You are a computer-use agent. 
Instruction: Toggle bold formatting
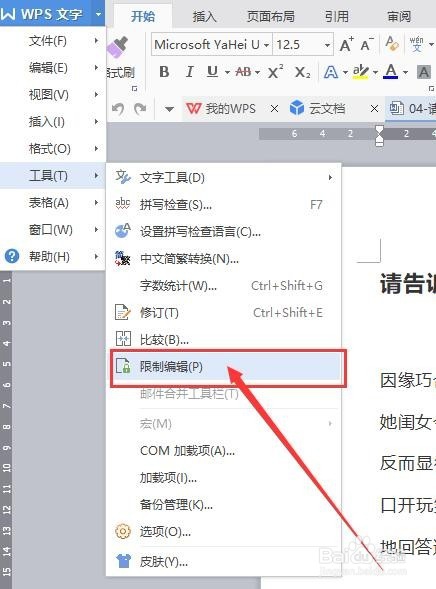164,71
